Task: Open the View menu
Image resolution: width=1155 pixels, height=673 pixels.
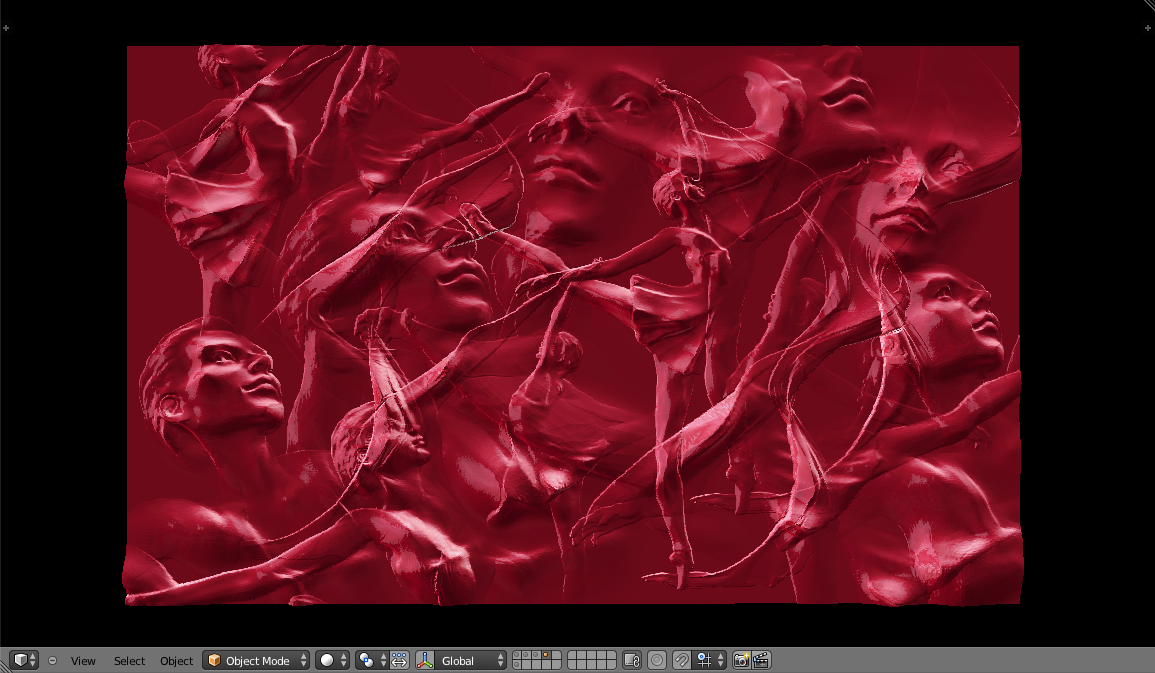Action: pos(83,660)
